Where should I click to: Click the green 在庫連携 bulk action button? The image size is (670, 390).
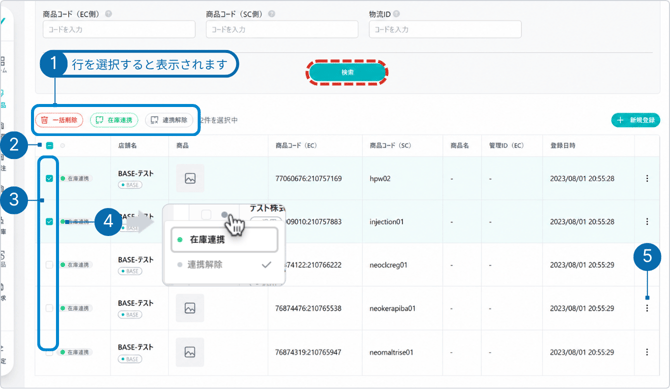(x=114, y=120)
